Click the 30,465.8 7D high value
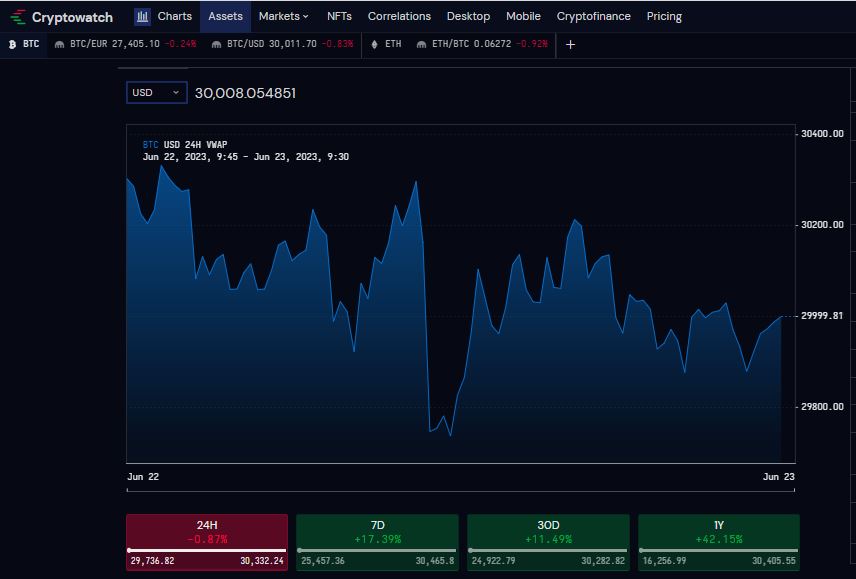 pyautogui.click(x=435, y=560)
